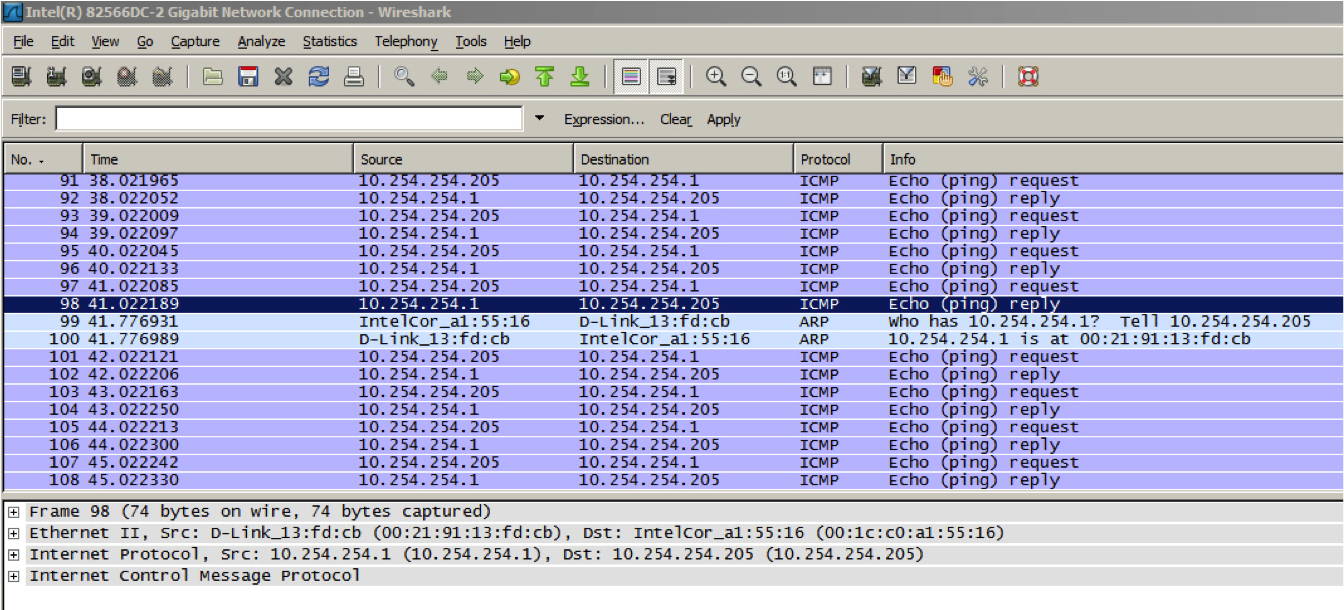1344x610 pixels.
Task: Restart the running capture icon
Action: point(161,77)
